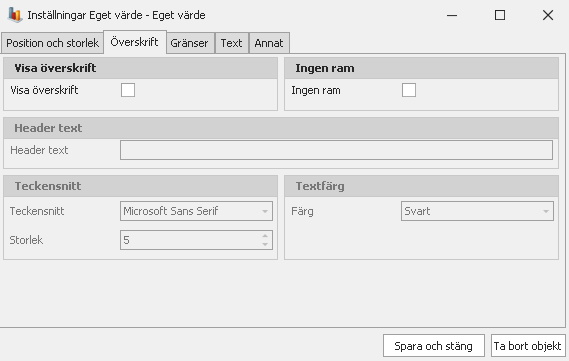Click the application icon in title bar

[x=15, y=15]
